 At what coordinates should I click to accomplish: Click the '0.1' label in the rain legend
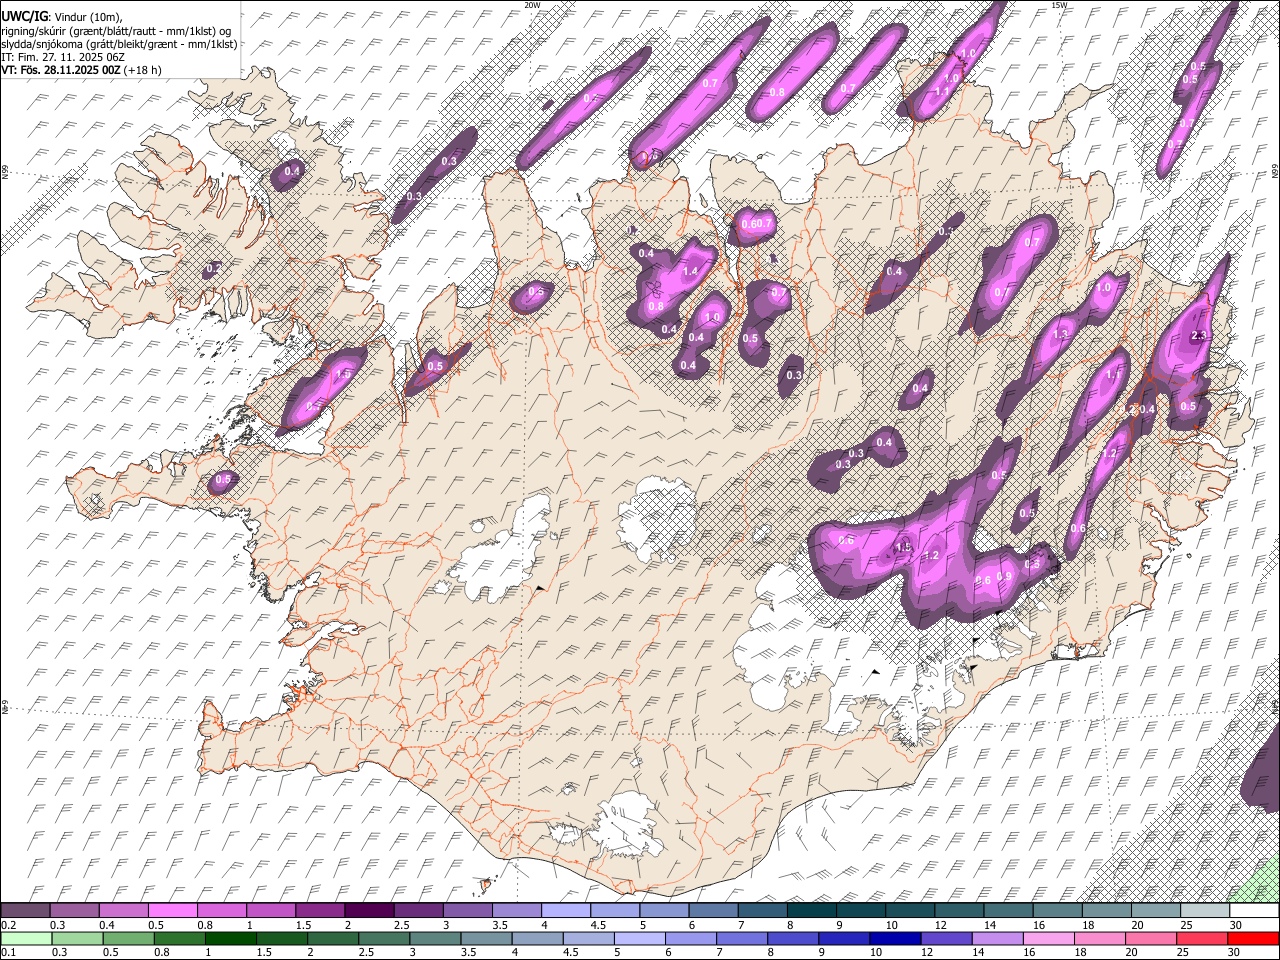tap(8, 953)
